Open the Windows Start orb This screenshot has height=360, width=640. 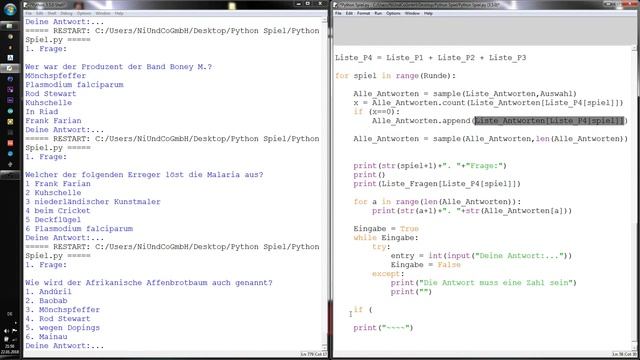tap(10, 9)
